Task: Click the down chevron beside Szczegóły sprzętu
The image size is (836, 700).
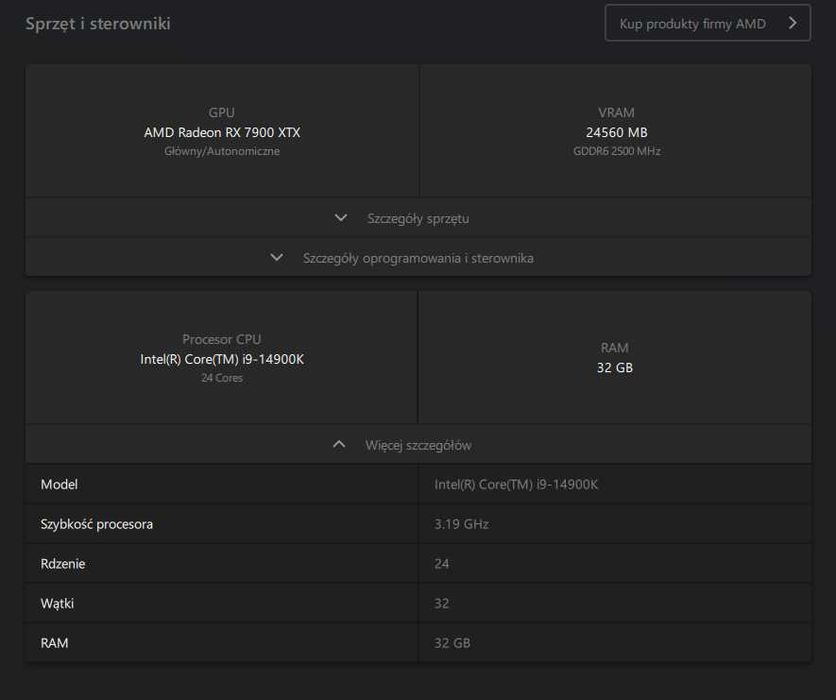Action: point(341,218)
